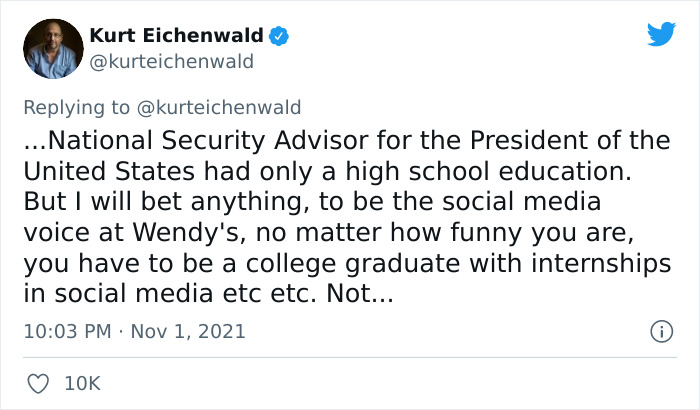Image resolution: width=700 pixels, height=410 pixels.
Task: Click the @kurteichenwald handle below the name
Action: (171, 62)
